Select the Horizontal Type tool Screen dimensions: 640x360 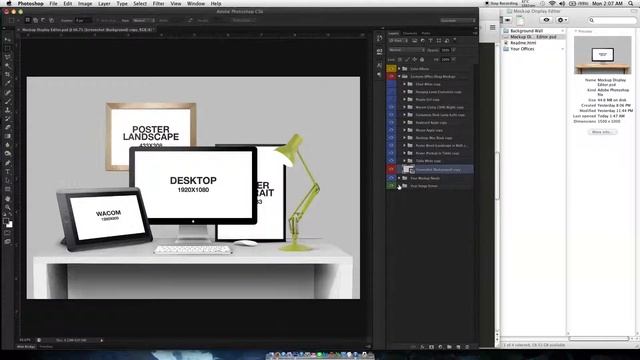[8, 171]
